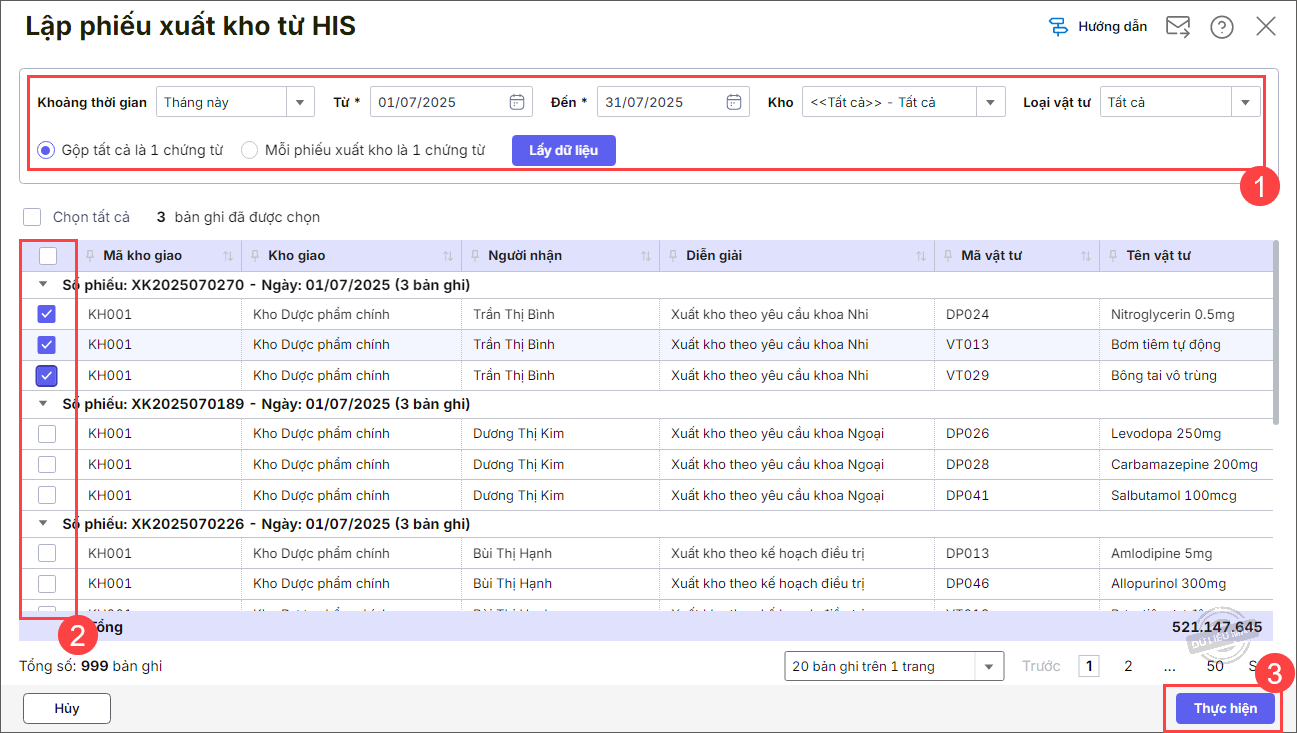Viewport: 1297px width, 733px height.
Task: Uncheck the Nitroglycerin 0.5mg row checkbox
Action: tap(47, 314)
